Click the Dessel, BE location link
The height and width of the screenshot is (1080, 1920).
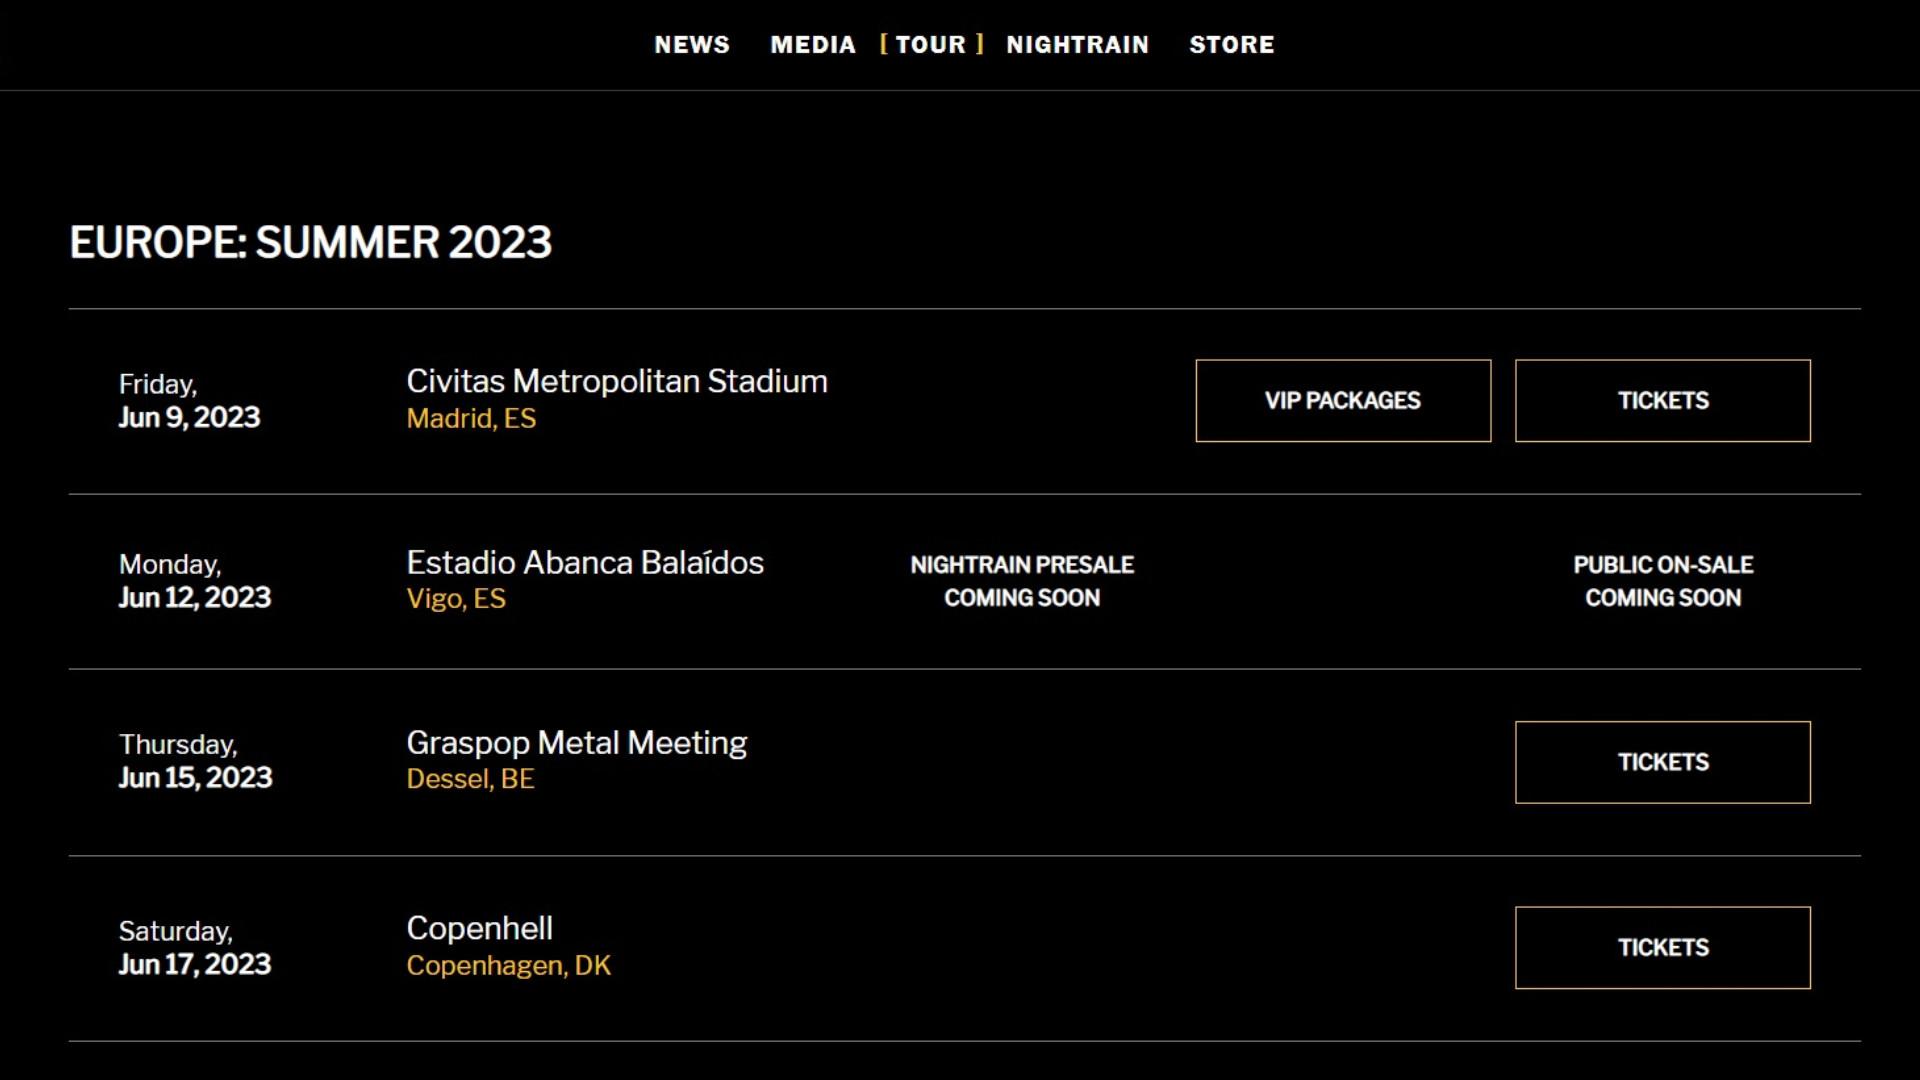470,778
